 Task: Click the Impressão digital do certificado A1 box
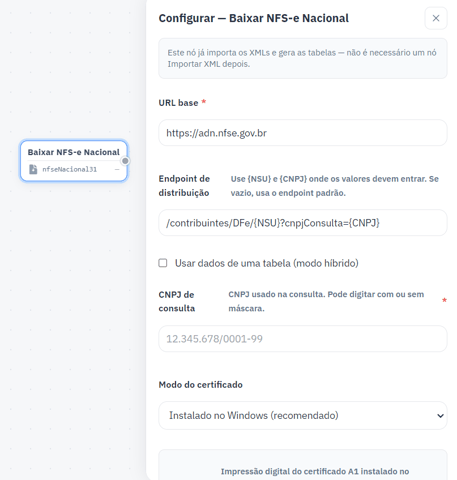pos(303,465)
